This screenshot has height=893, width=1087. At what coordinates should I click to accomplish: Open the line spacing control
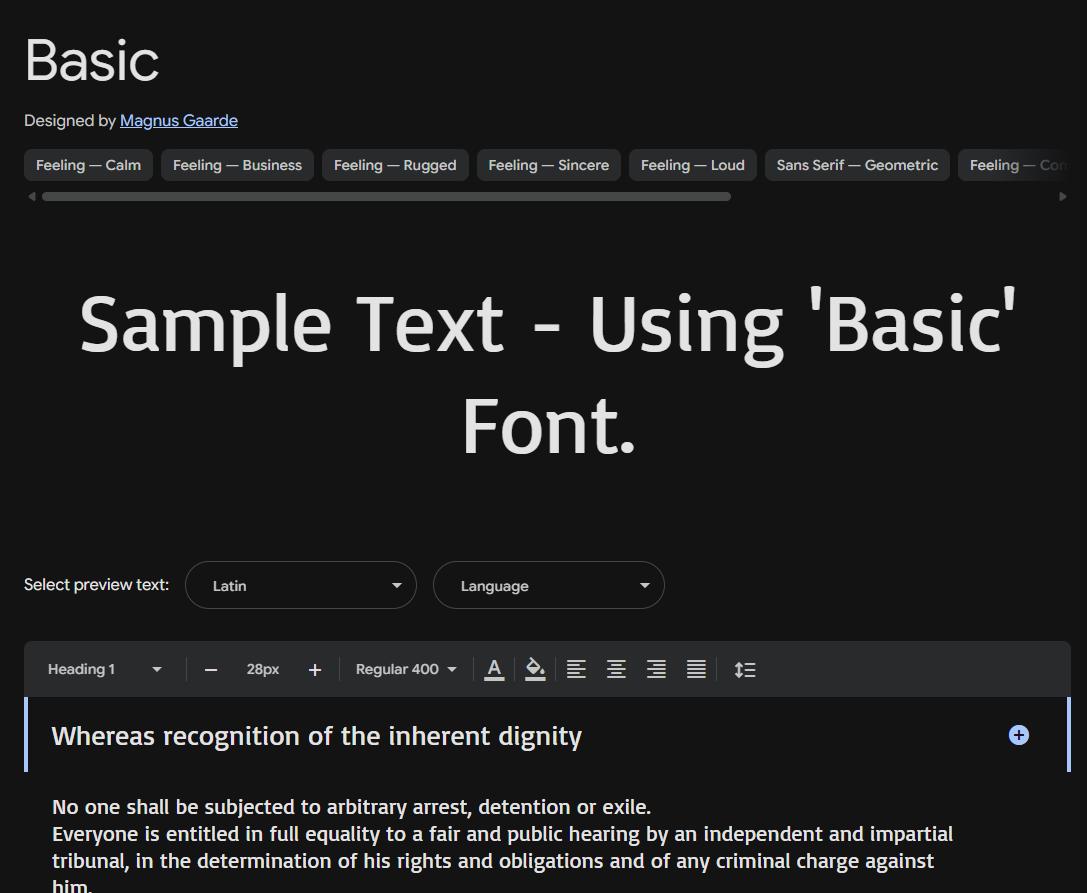coord(745,670)
